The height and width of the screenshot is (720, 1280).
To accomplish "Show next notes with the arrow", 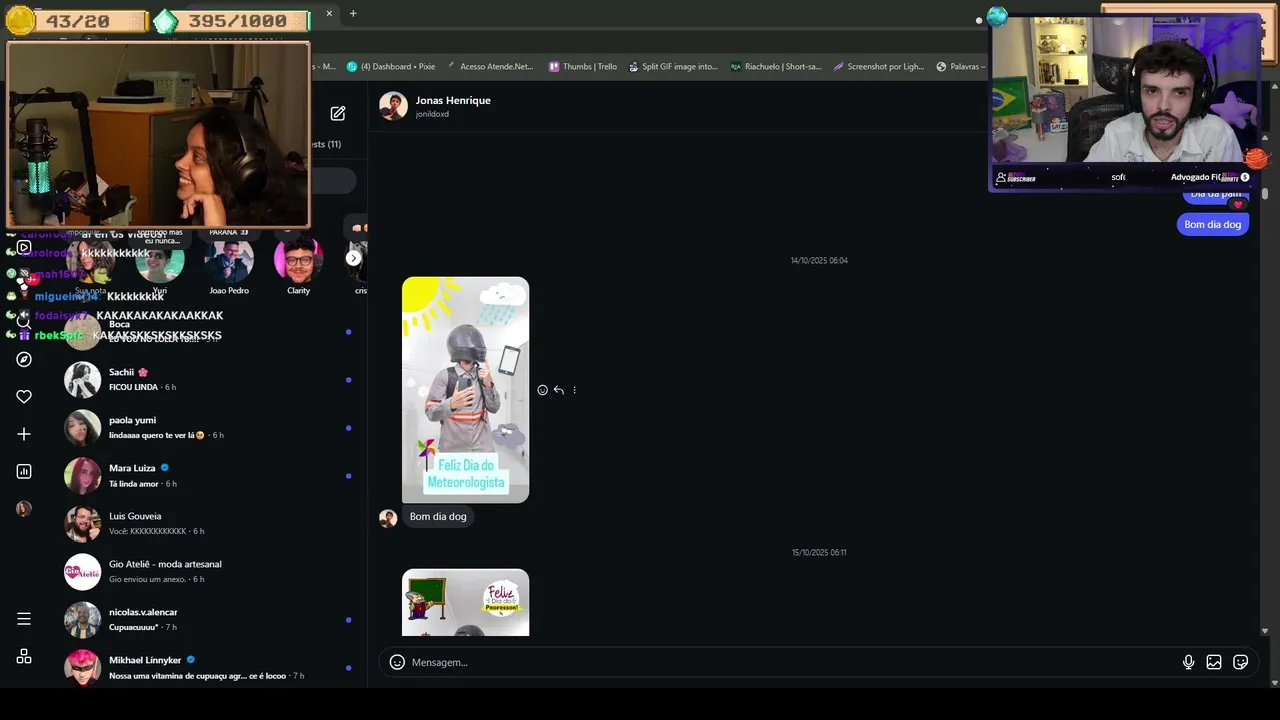I will click(x=353, y=258).
